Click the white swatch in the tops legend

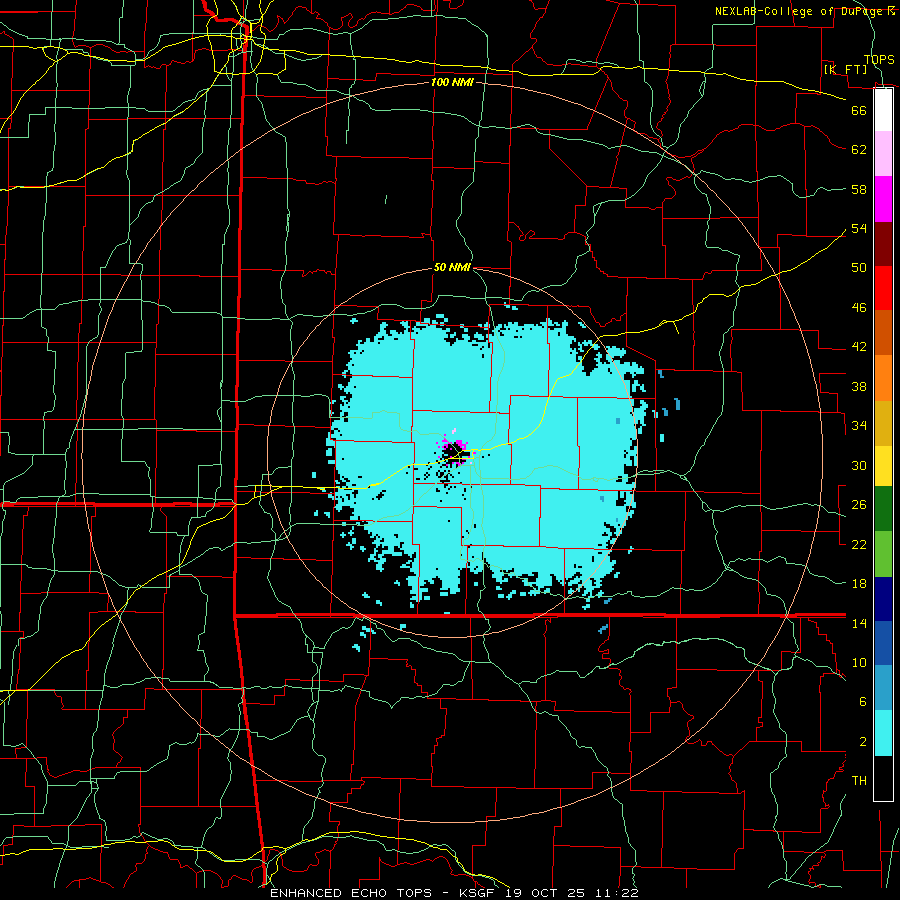click(x=883, y=110)
